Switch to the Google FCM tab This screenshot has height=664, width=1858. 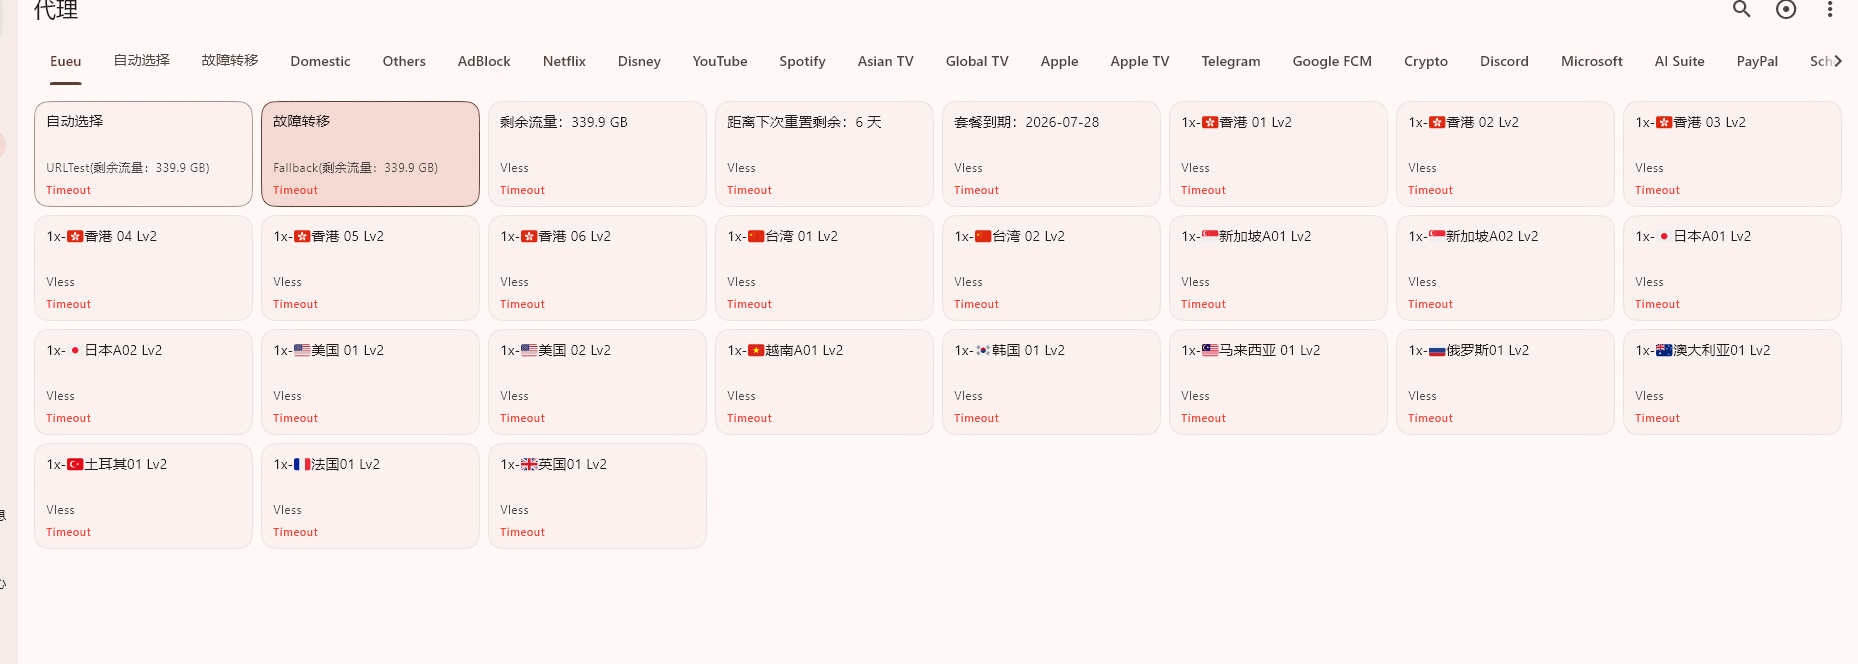click(1331, 61)
